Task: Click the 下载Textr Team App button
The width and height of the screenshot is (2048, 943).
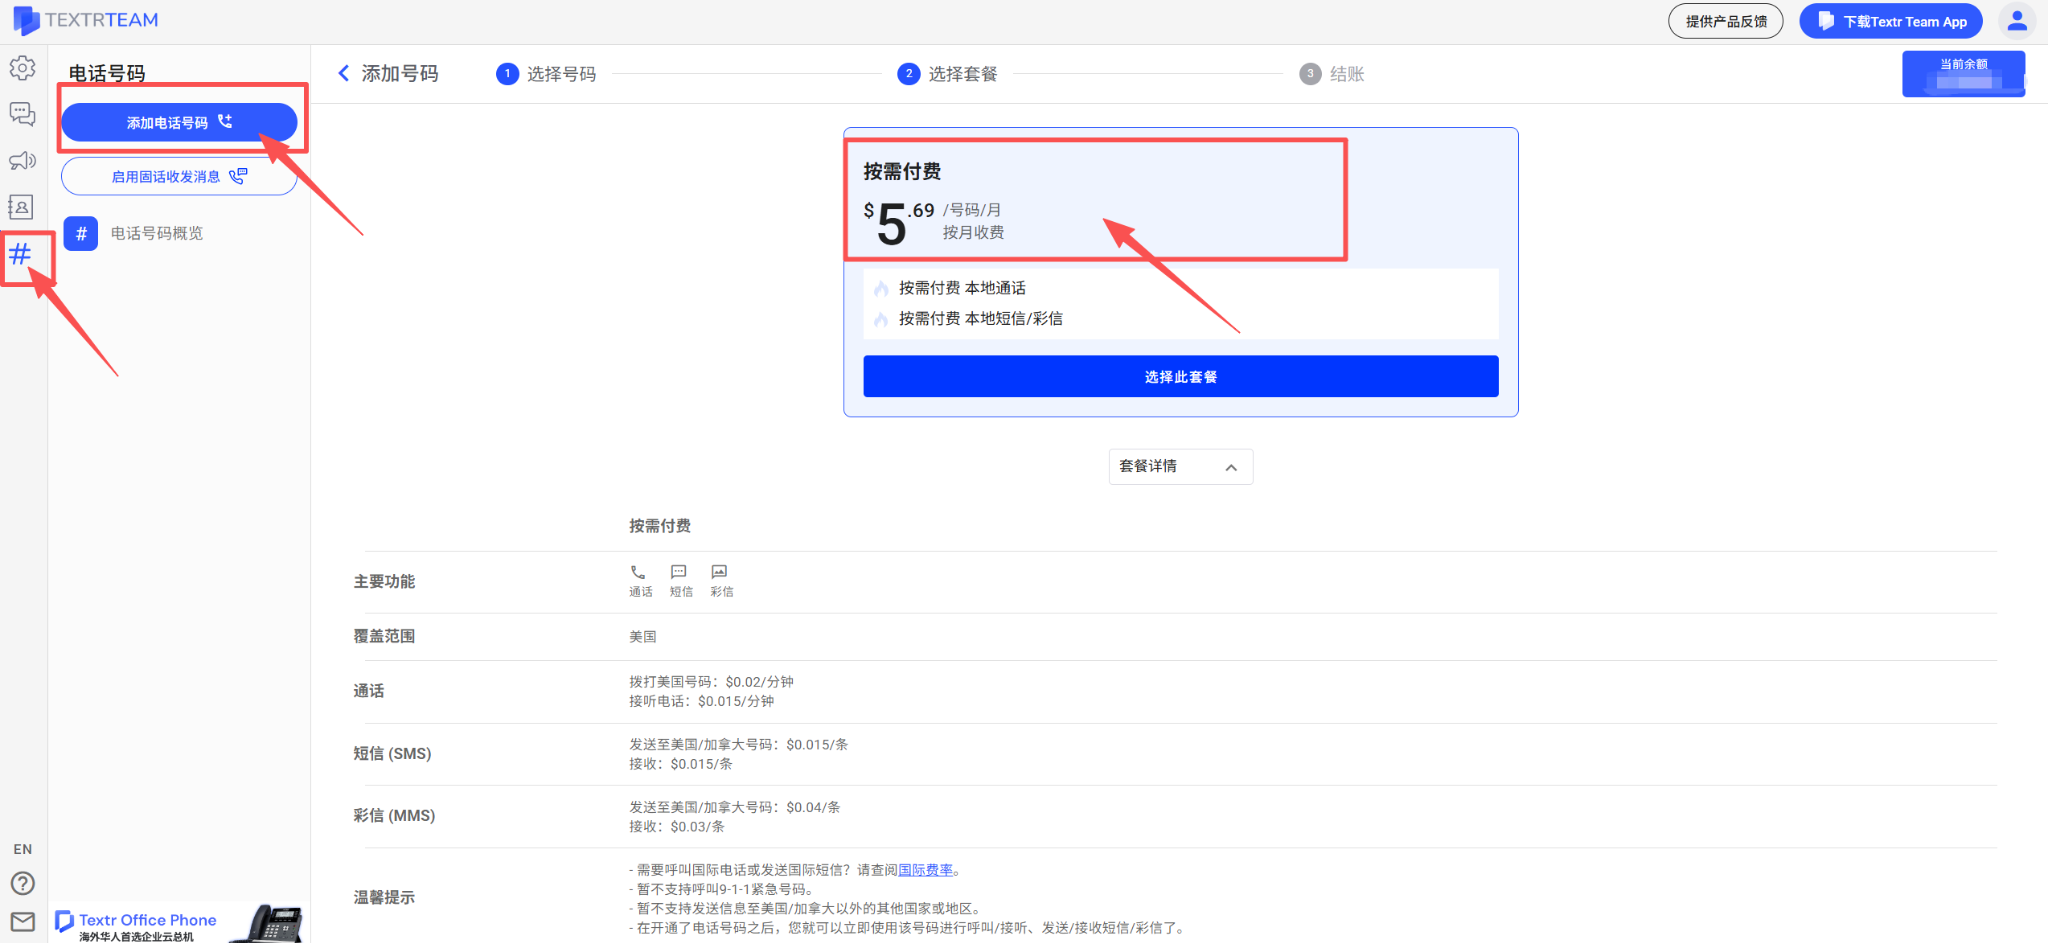Action: point(1890,20)
